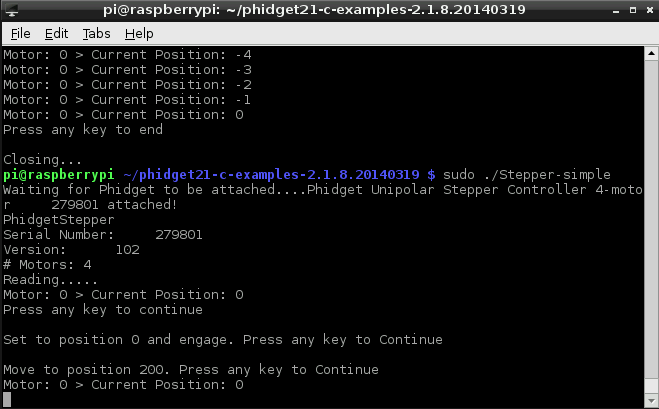Screen dimensions: 659x409
Task: Click the window title bar text
Action: 314,10
